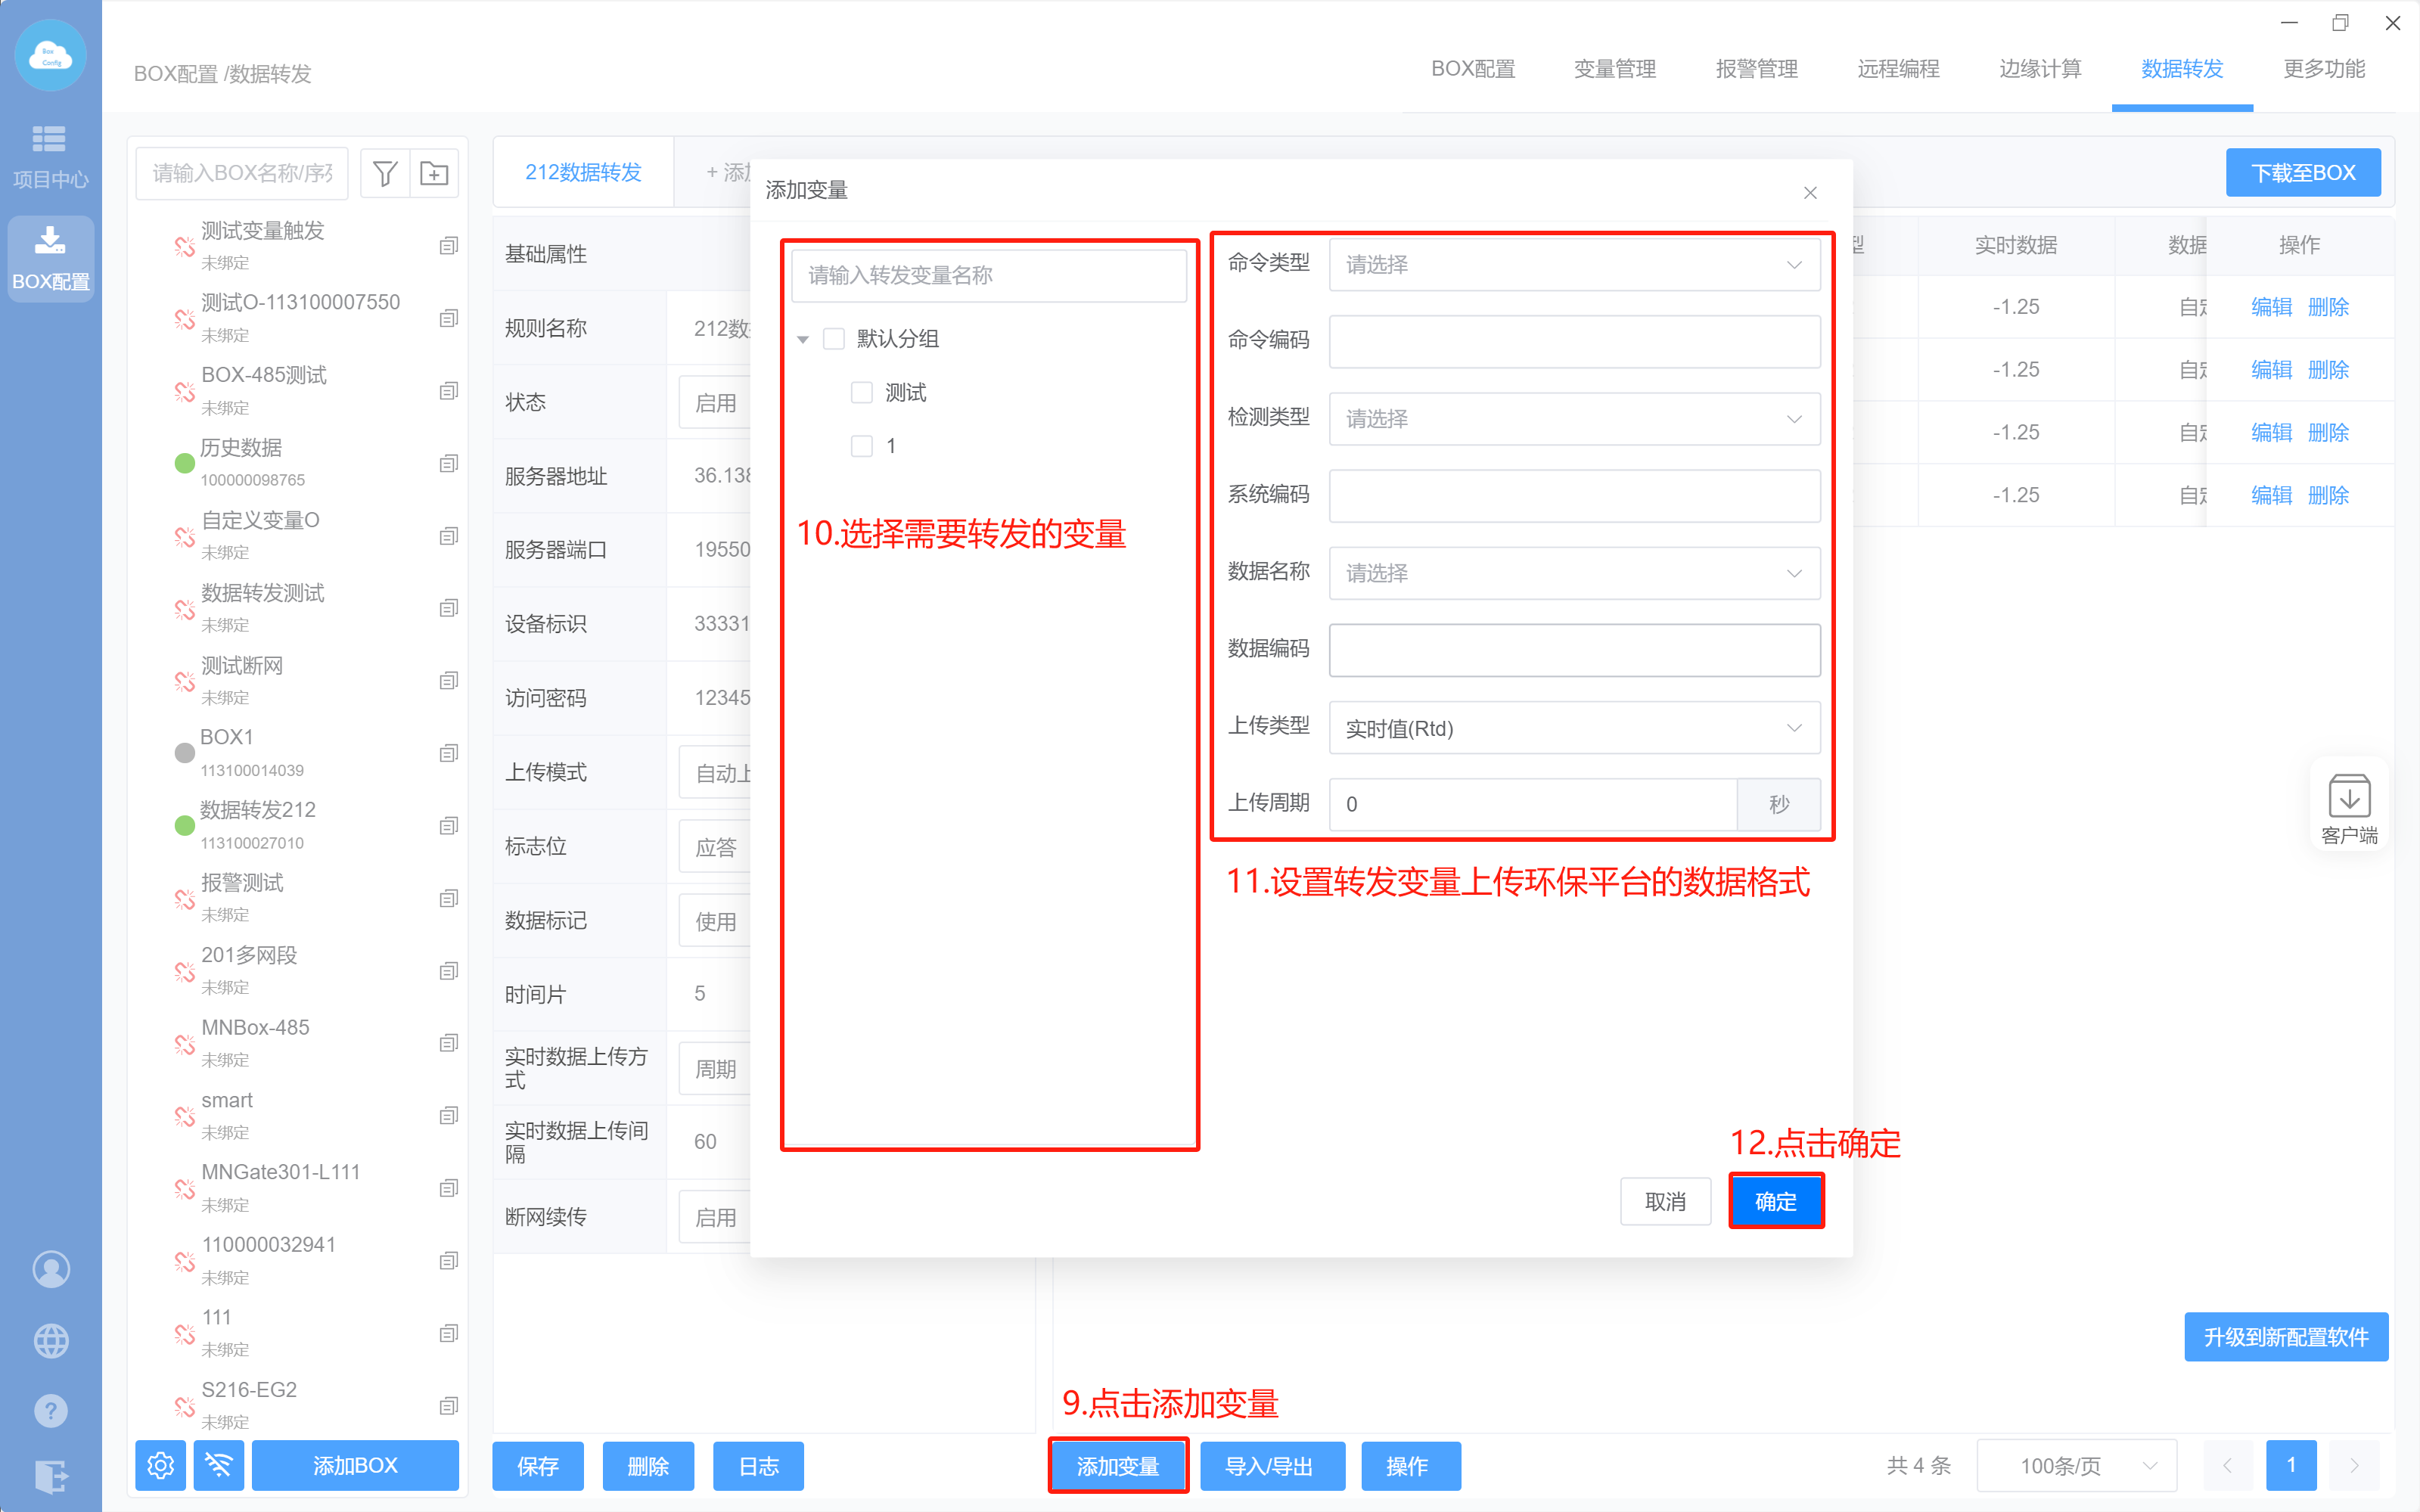Click the 确定 button

(x=1775, y=1201)
